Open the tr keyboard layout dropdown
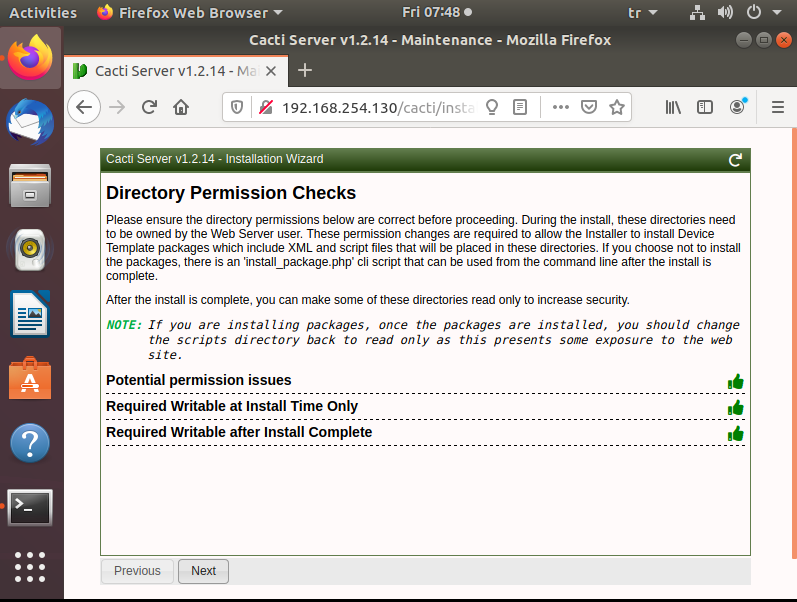 tap(642, 13)
